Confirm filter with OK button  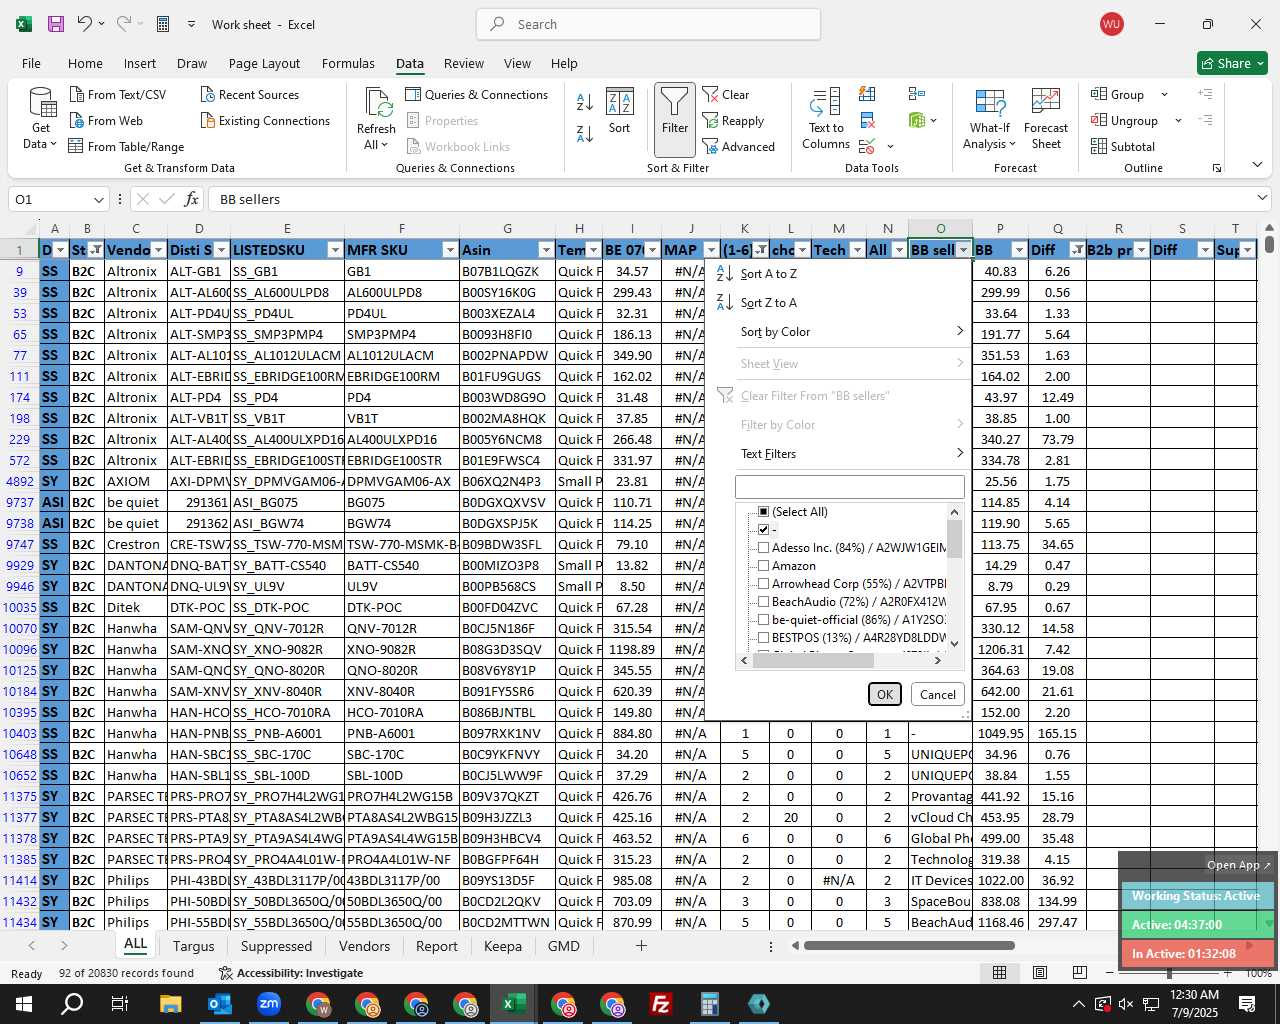[x=885, y=694]
